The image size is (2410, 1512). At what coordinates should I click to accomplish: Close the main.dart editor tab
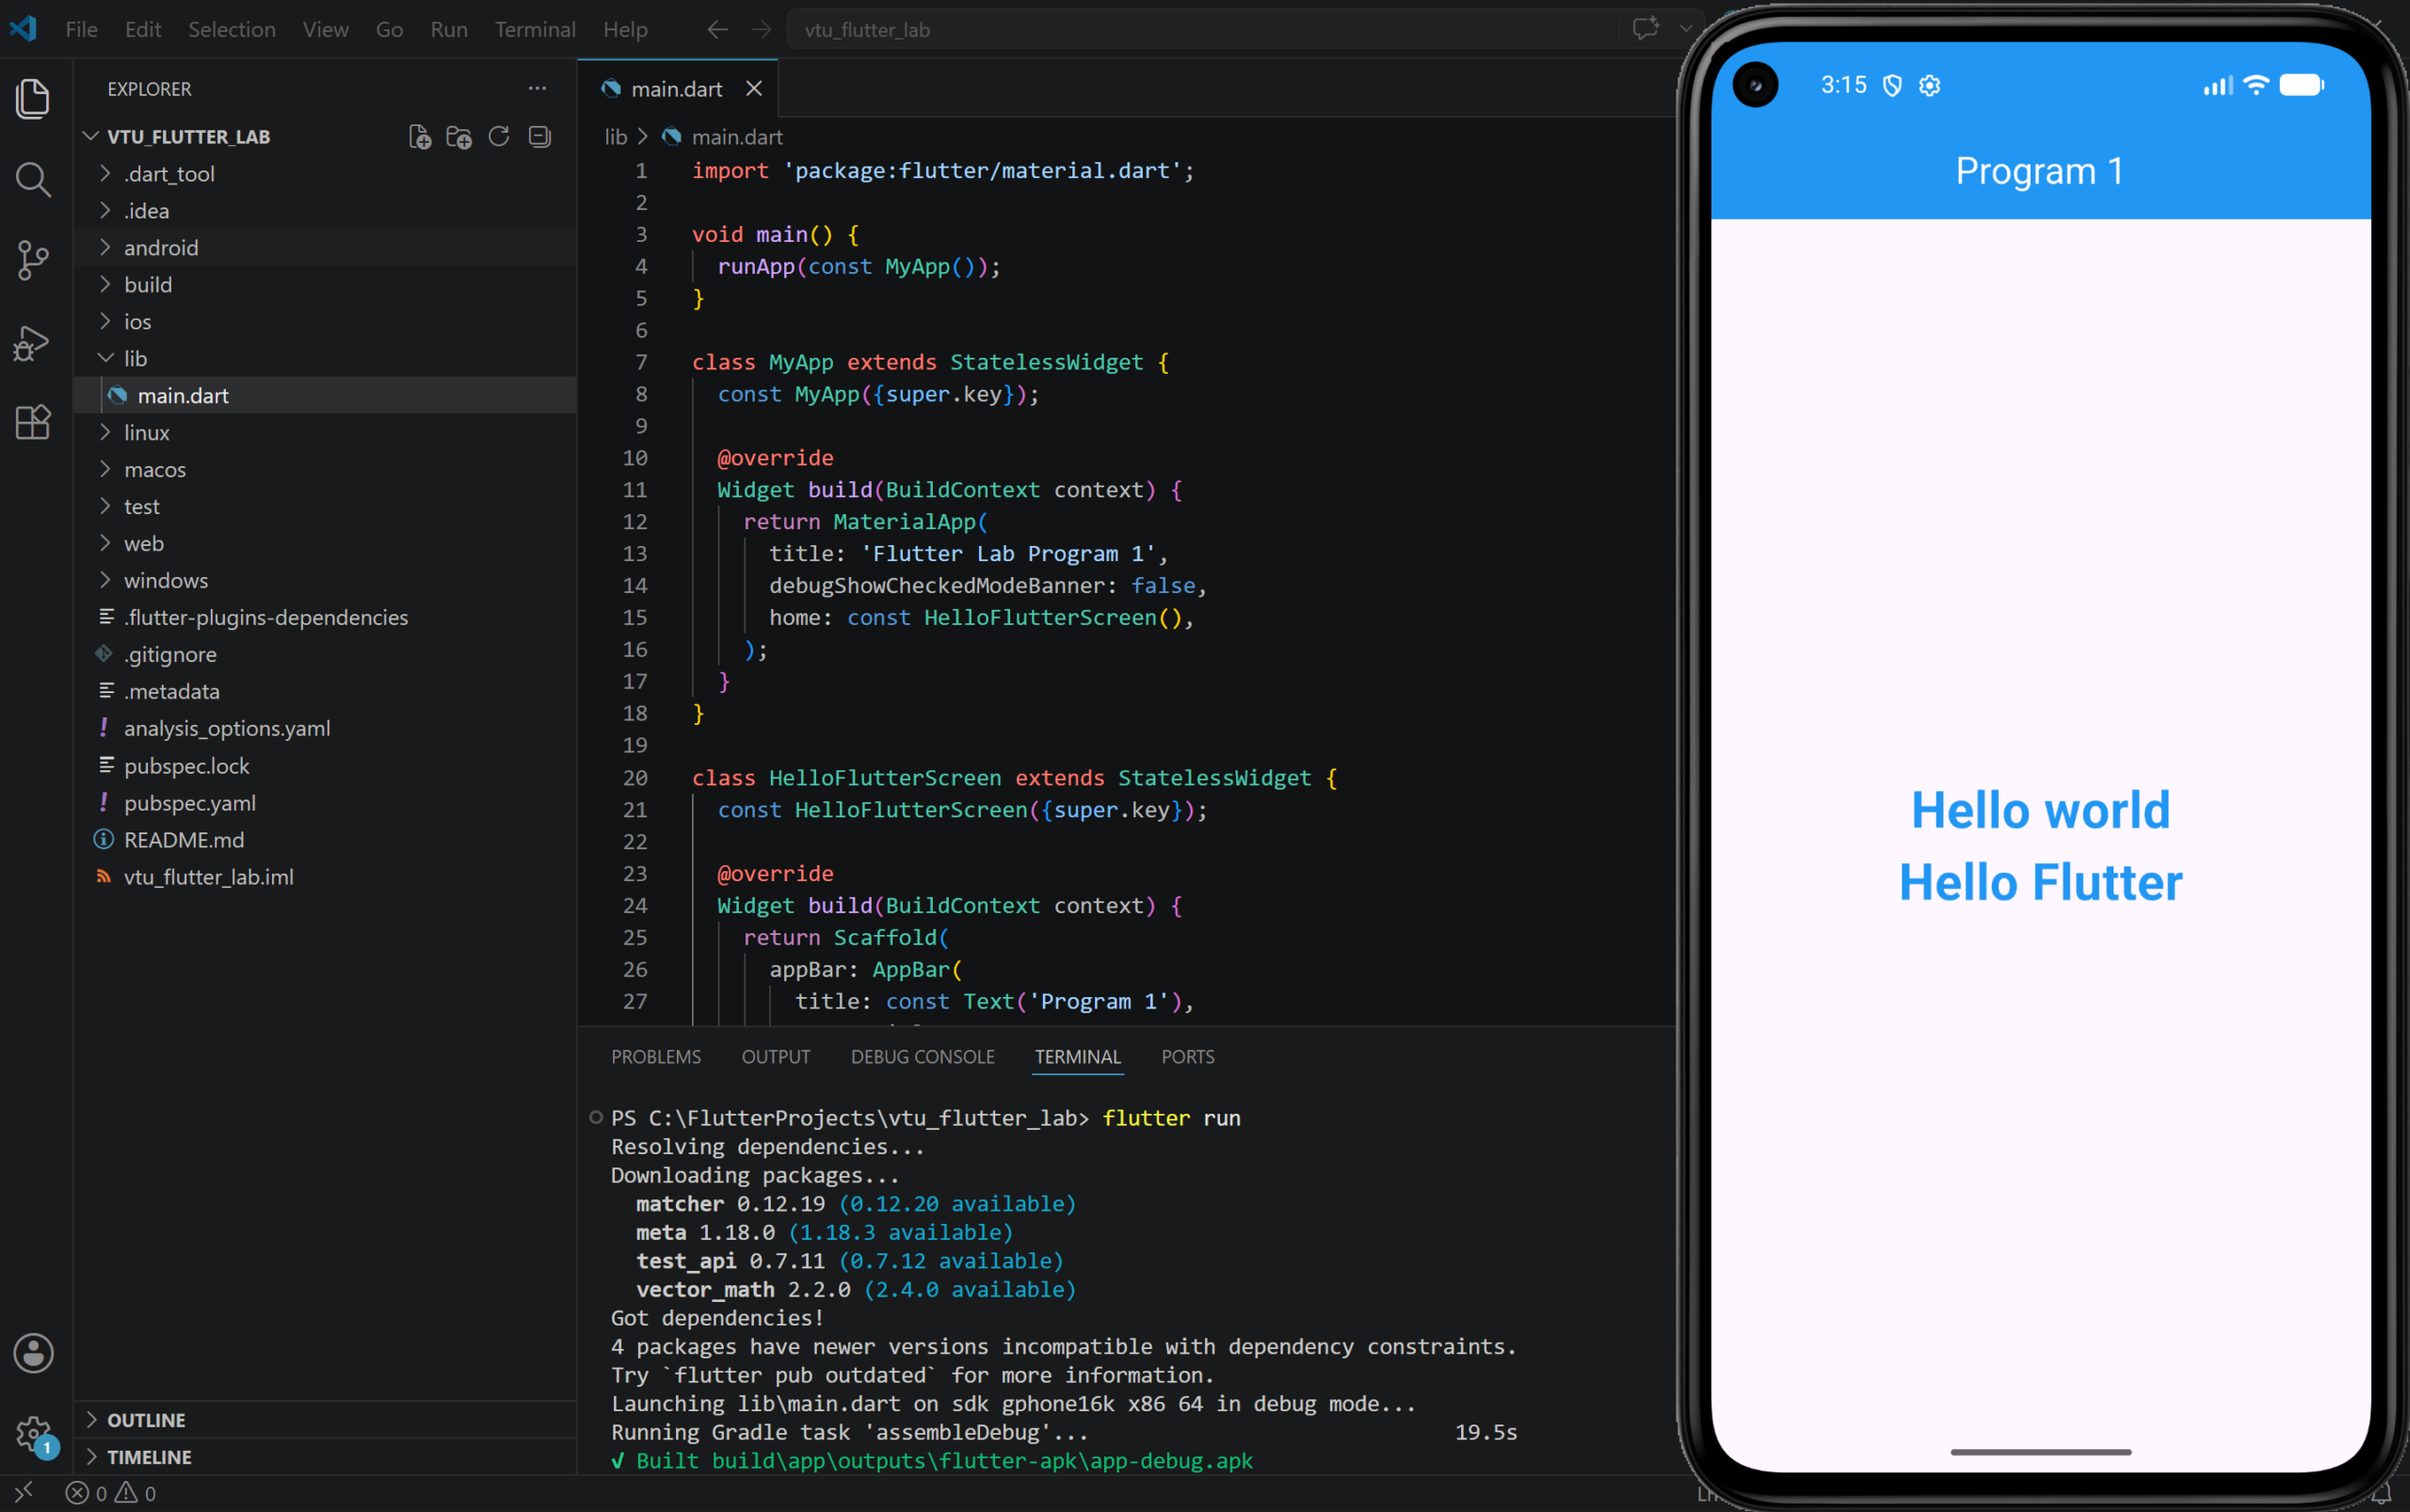tap(754, 89)
